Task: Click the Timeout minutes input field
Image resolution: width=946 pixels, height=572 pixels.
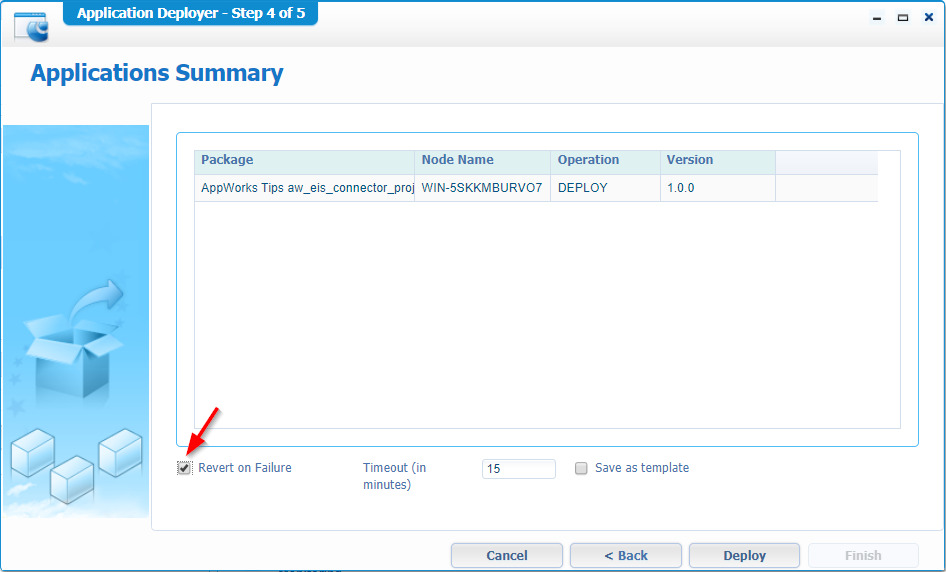Action: 518,469
